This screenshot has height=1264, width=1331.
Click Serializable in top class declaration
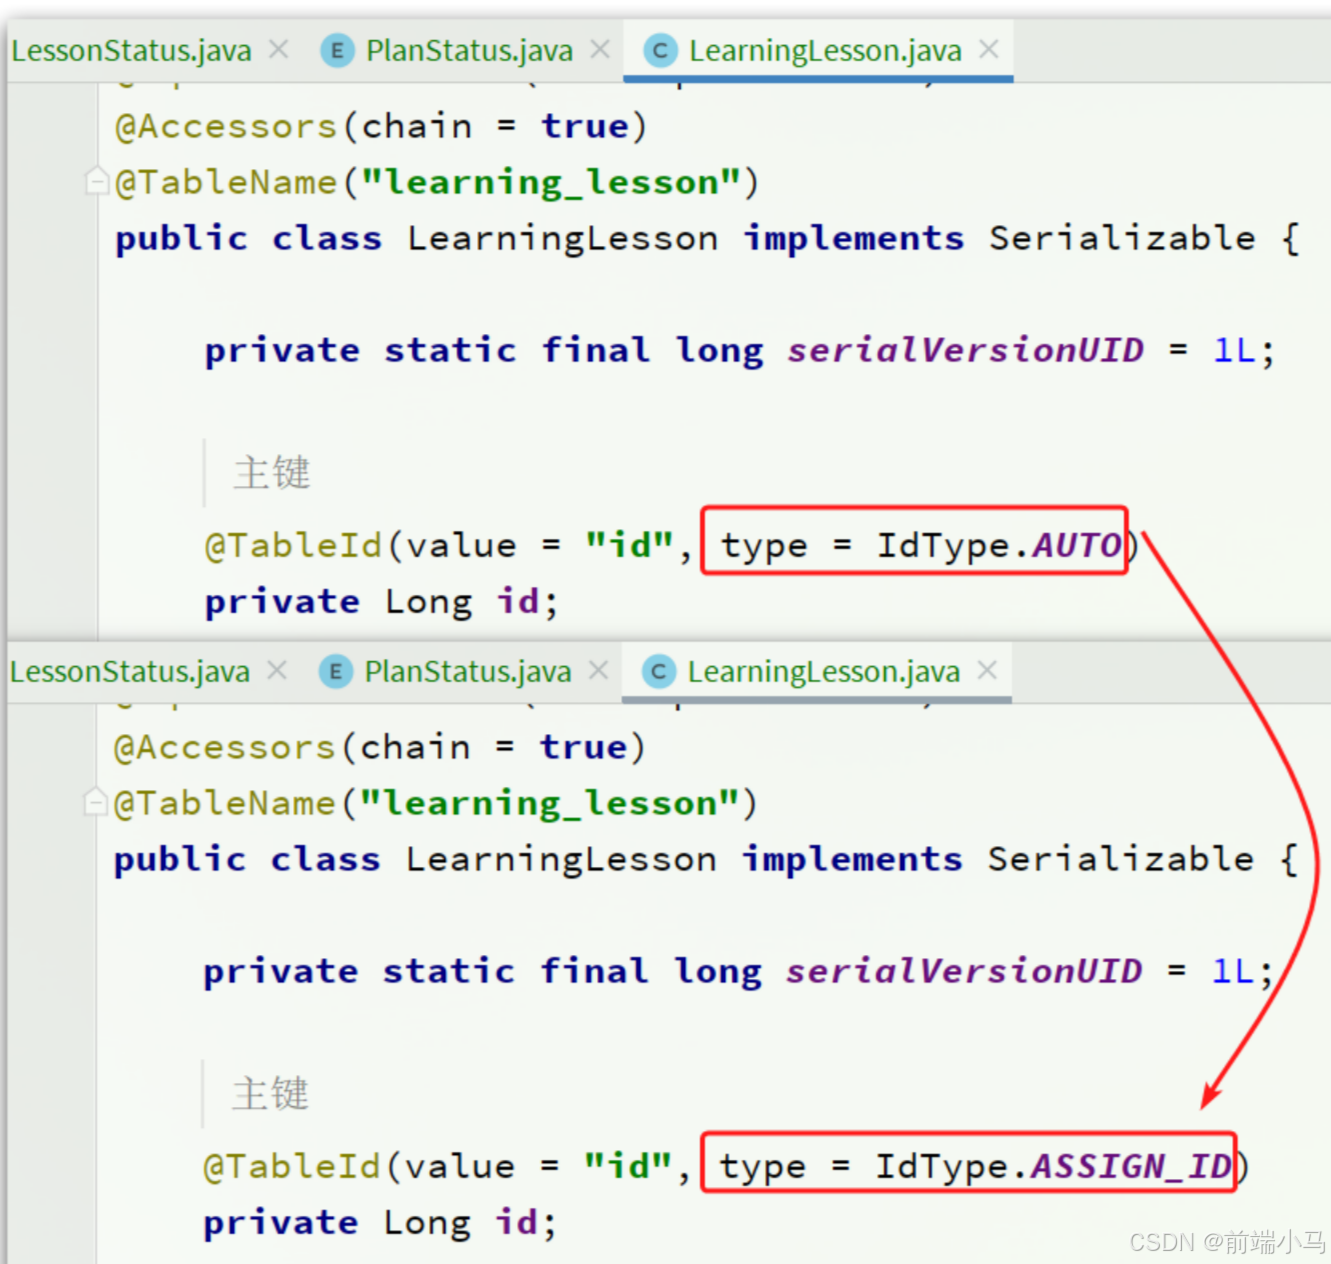1122,238
